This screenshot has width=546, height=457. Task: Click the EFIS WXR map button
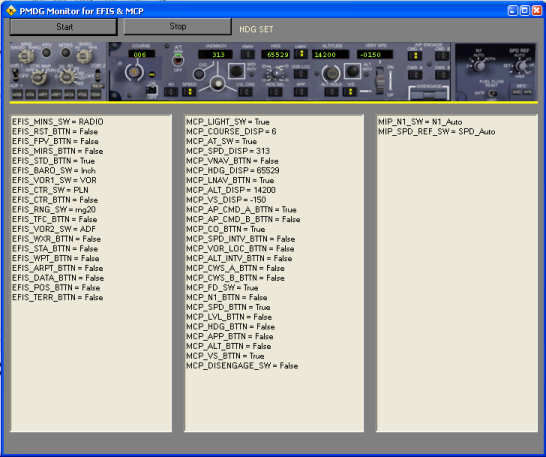click(17, 94)
